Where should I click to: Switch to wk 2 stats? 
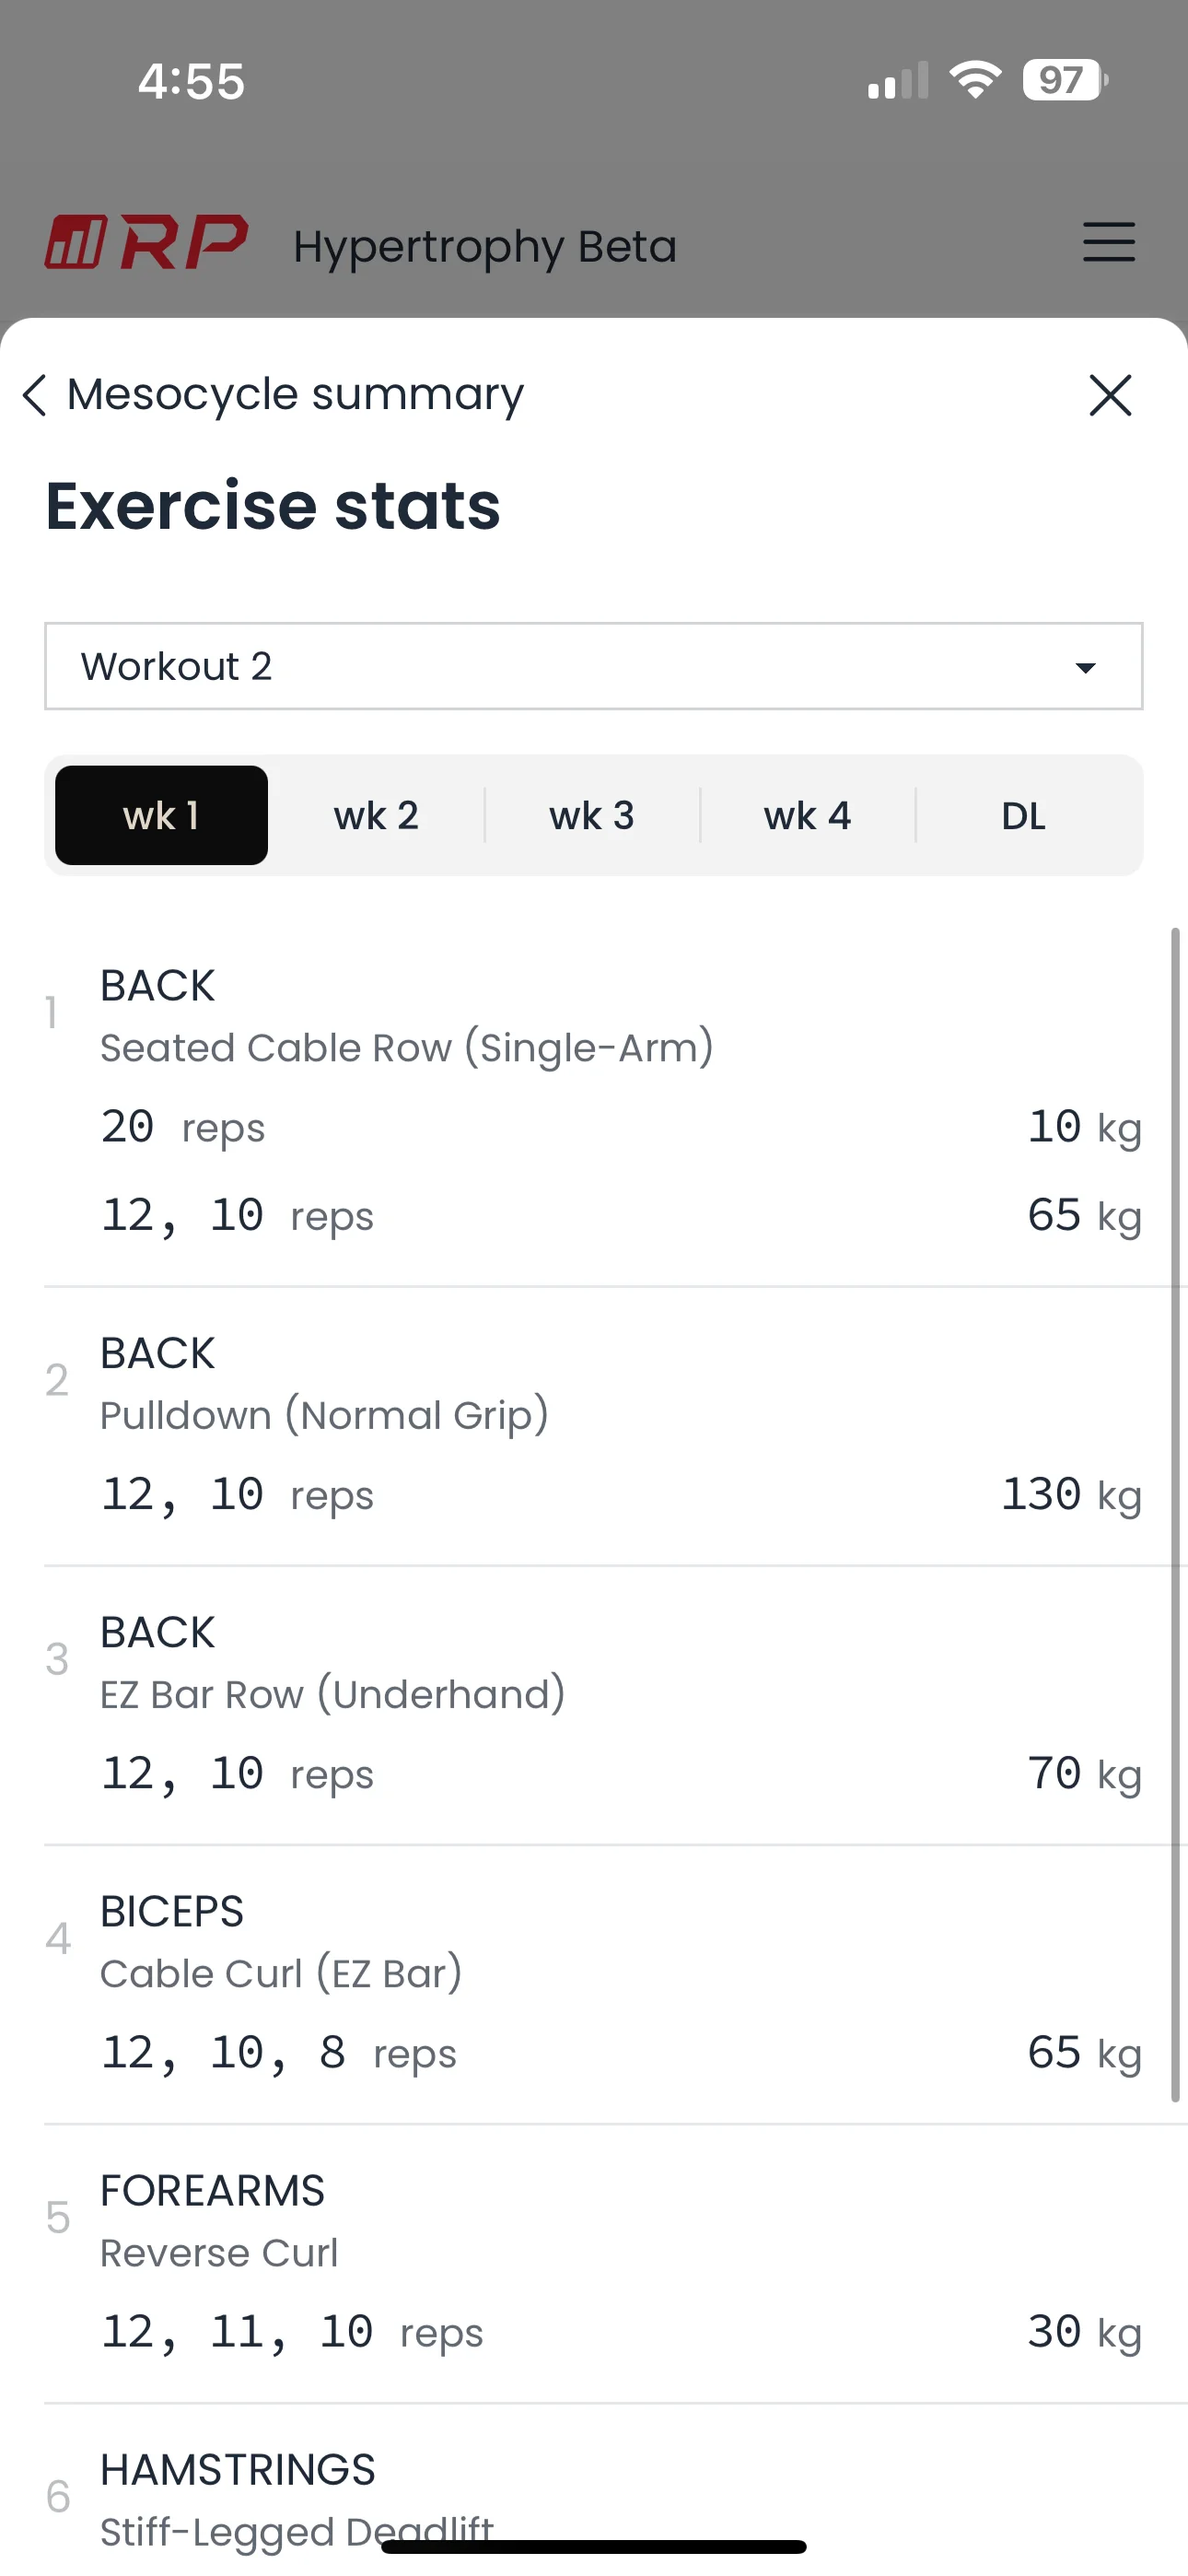376,815
